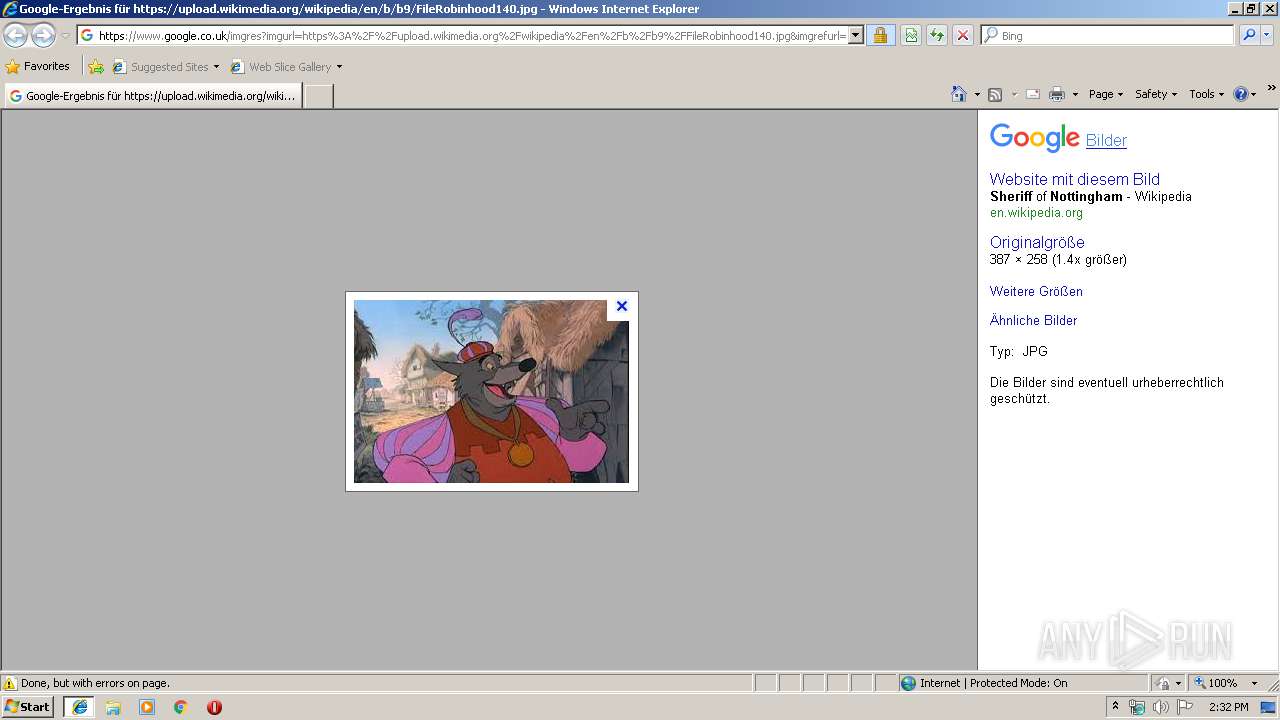The height and width of the screenshot is (720, 1280).
Task: Open the recent pages dropdown beside Forward
Action: (65, 36)
